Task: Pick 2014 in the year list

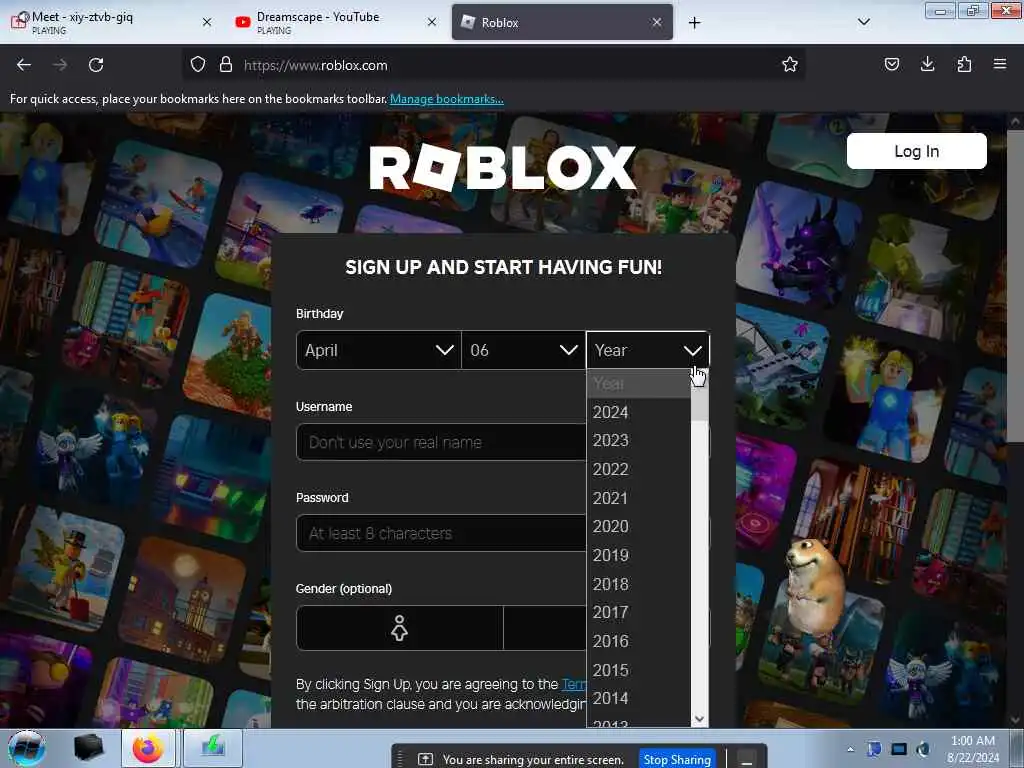Action: 638,699
